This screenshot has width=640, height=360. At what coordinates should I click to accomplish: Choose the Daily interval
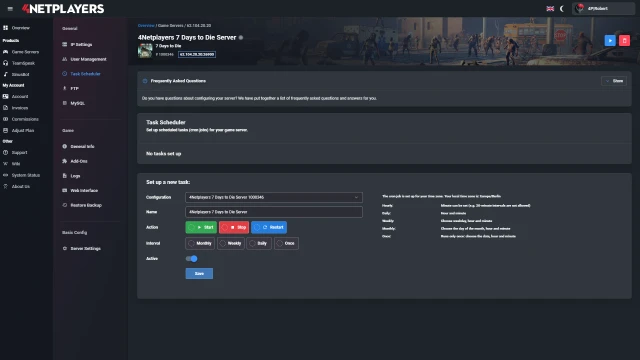point(259,243)
